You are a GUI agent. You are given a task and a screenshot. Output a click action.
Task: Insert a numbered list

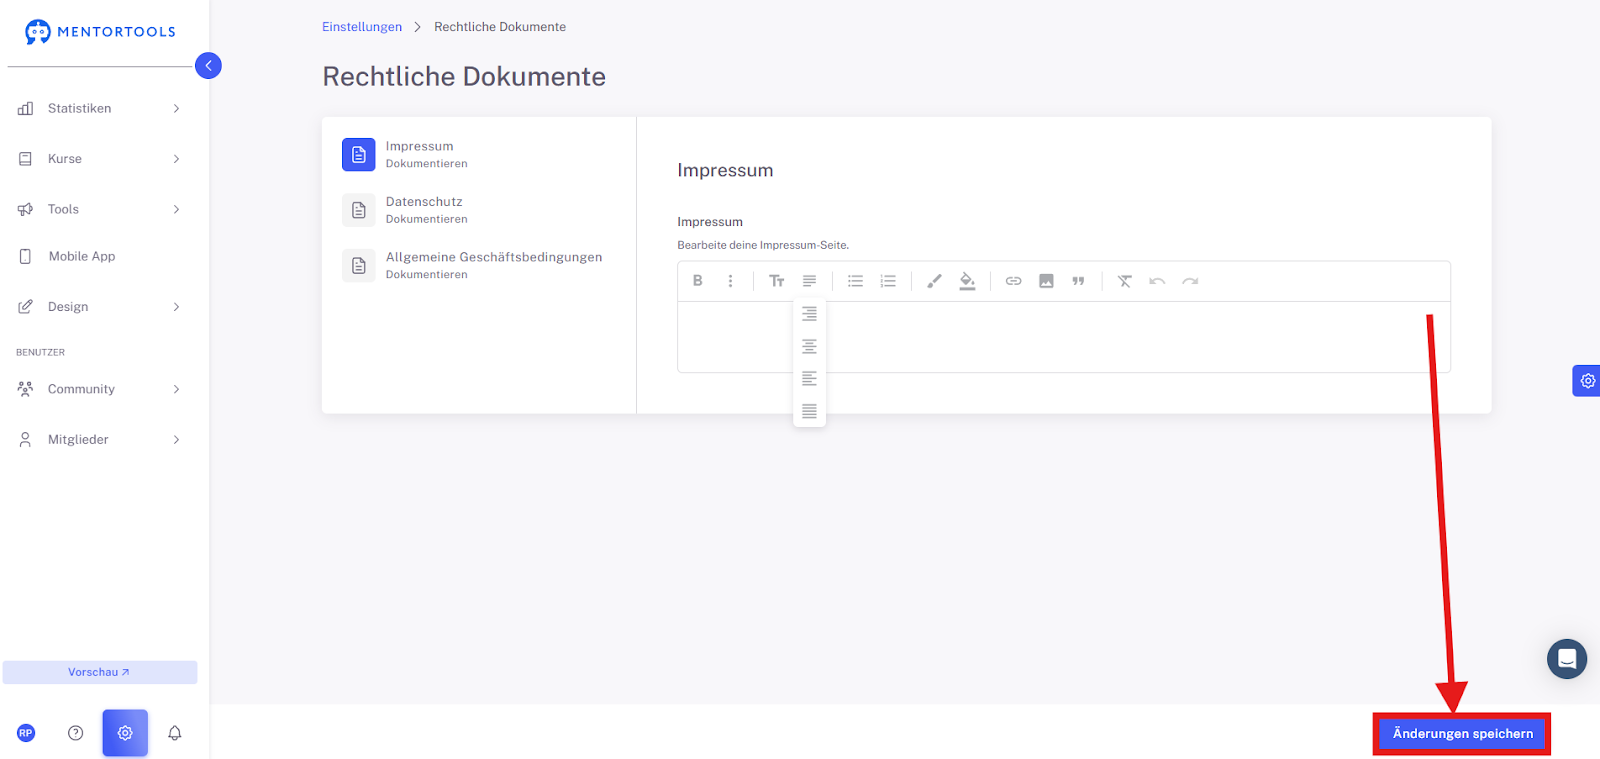pos(888,281)
